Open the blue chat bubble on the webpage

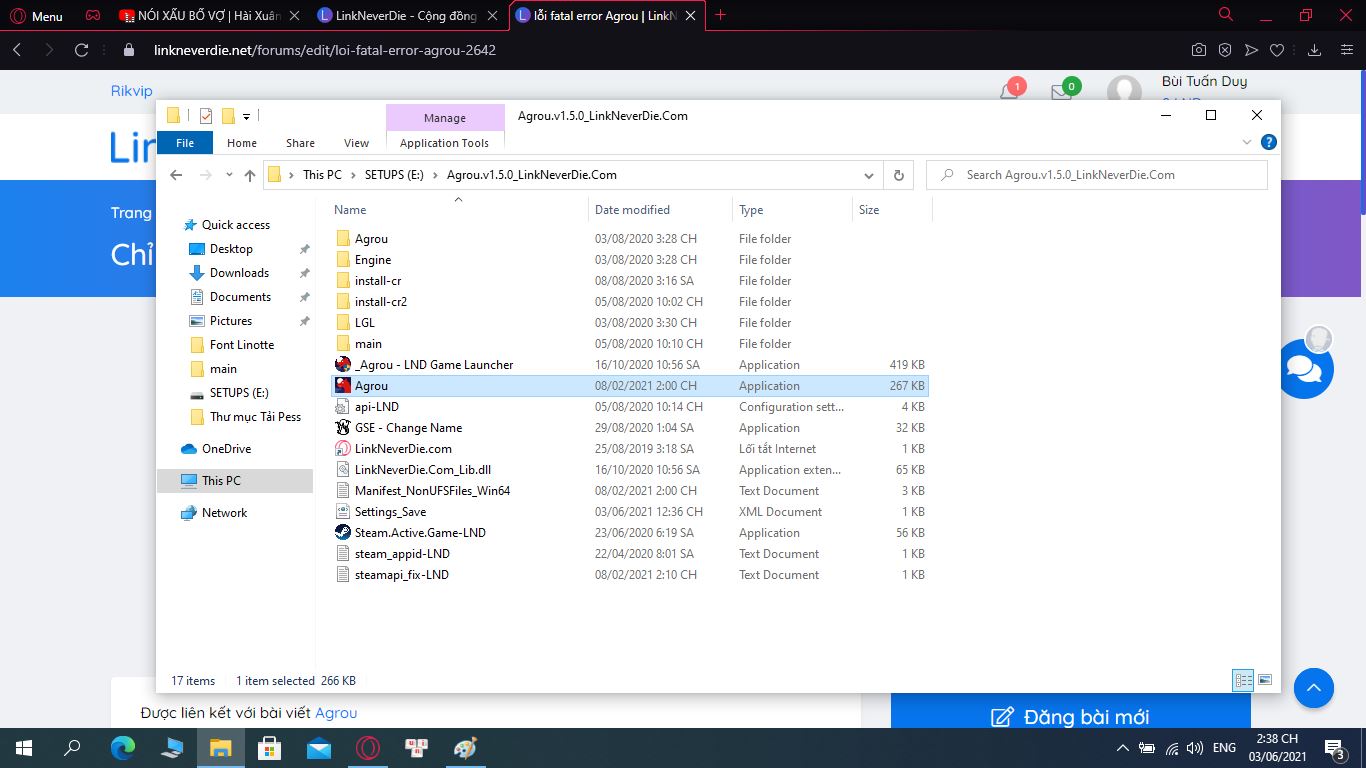click(x=1305, y=370)
